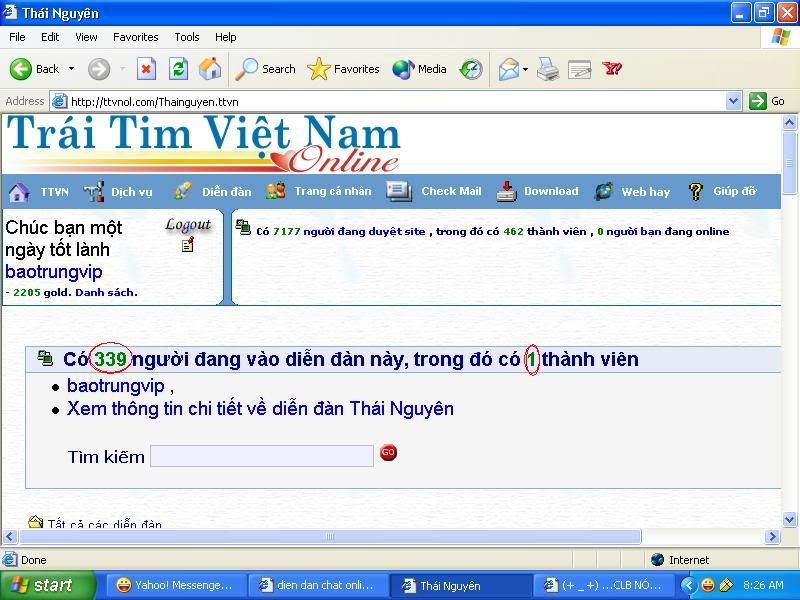800x600 pixels.
Task: Click the Check Mail screen icon
Action: [398, 191]
